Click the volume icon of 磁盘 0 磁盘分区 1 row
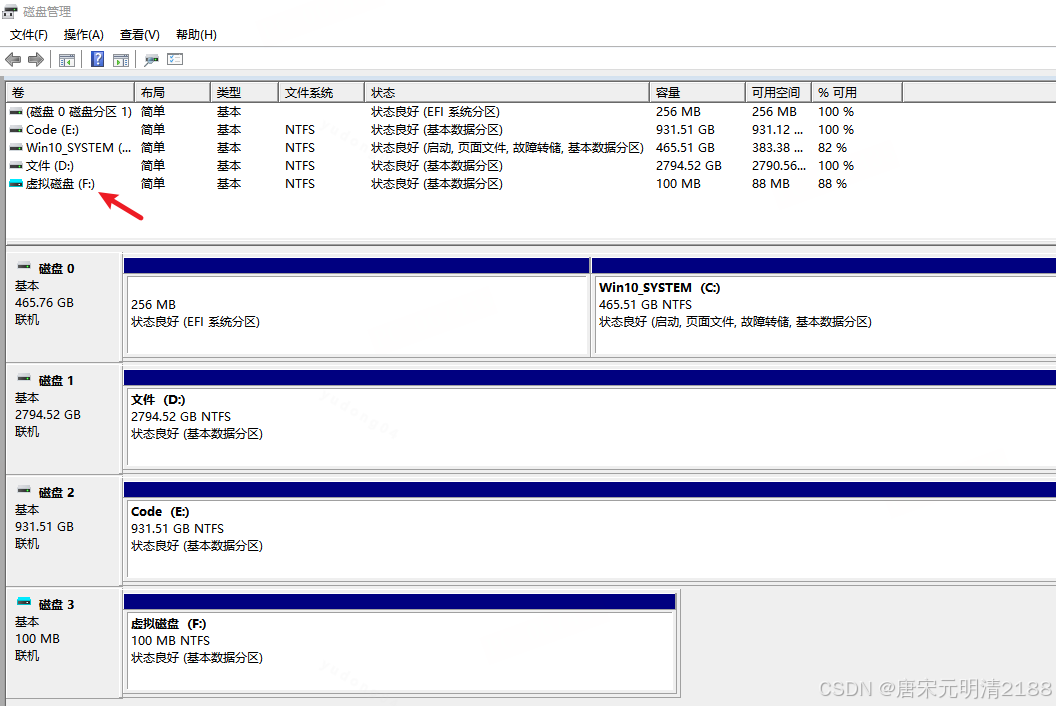This screenshot has width=1056, height=706. coord(16,112)
